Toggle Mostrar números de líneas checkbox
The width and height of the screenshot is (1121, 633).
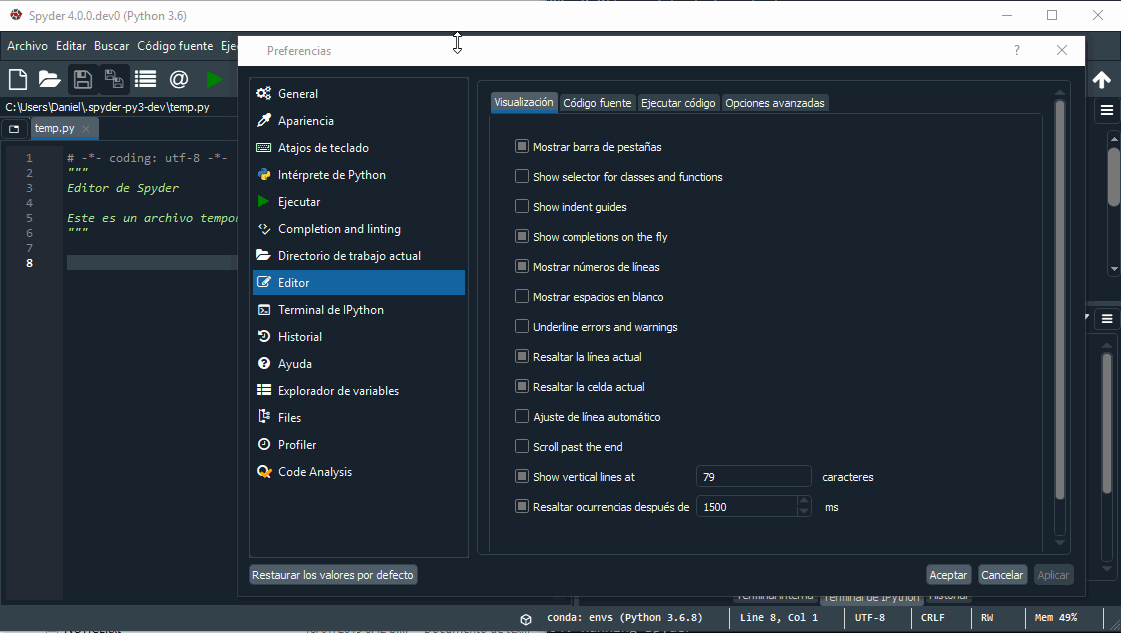pyautogui.click(x=522, y=267)
